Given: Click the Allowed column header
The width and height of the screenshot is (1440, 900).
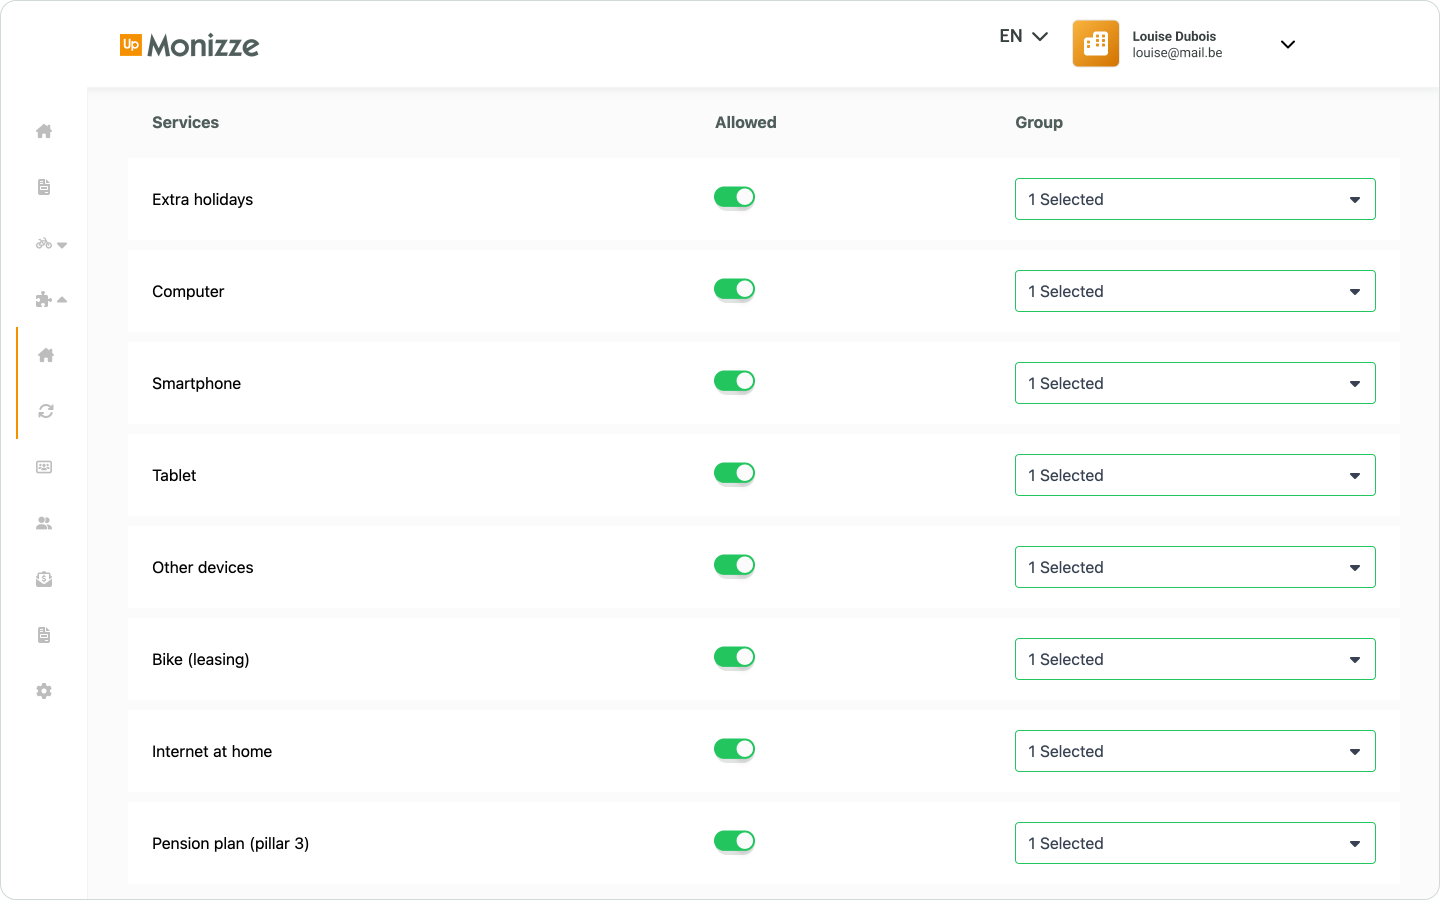Looking at the screenshot, I should coord(745,122).
